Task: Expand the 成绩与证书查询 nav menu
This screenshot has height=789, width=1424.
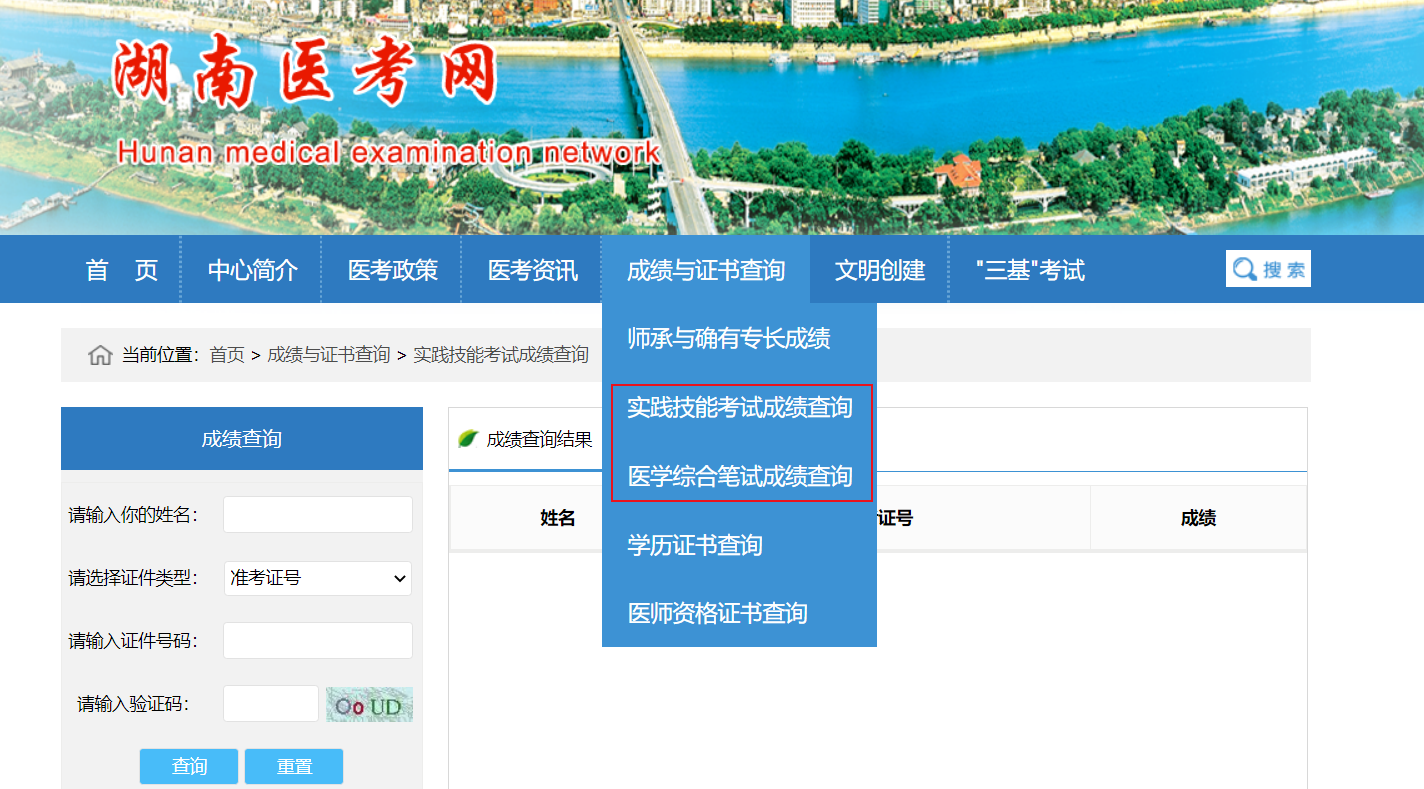Action: coord(705,270)
